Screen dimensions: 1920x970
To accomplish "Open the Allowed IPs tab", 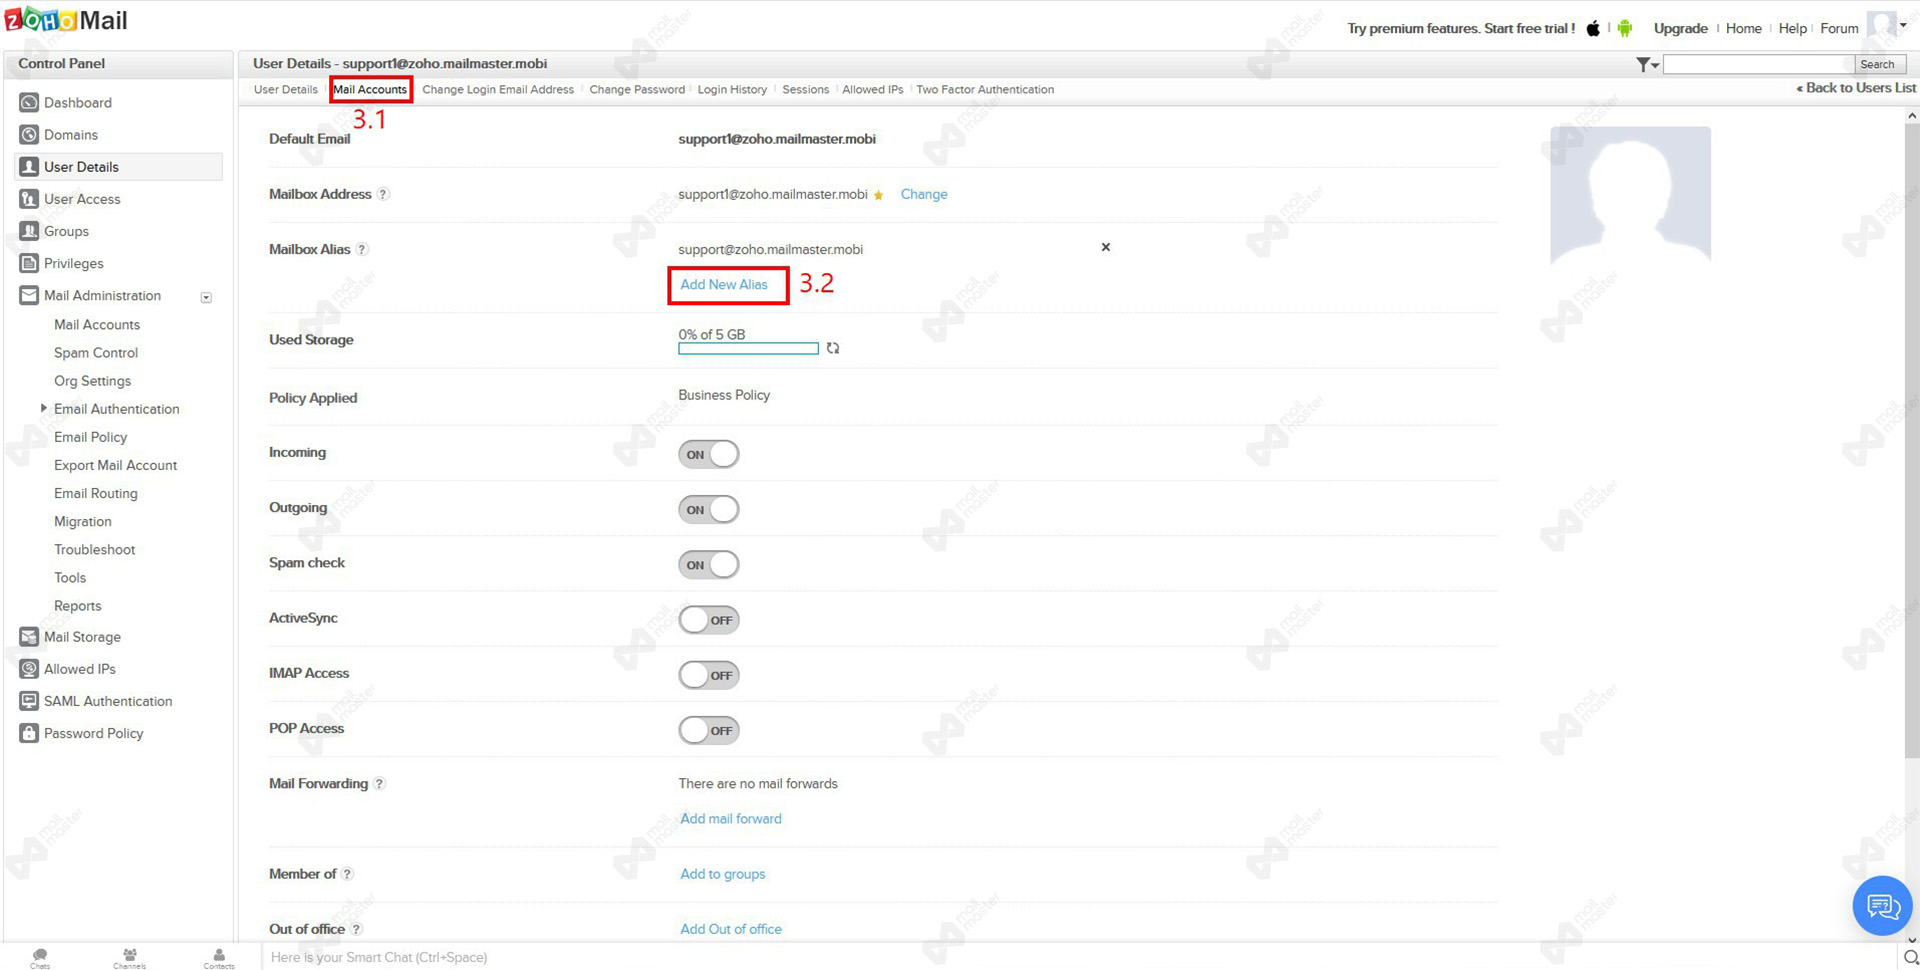I will click(x=873, y=89).
